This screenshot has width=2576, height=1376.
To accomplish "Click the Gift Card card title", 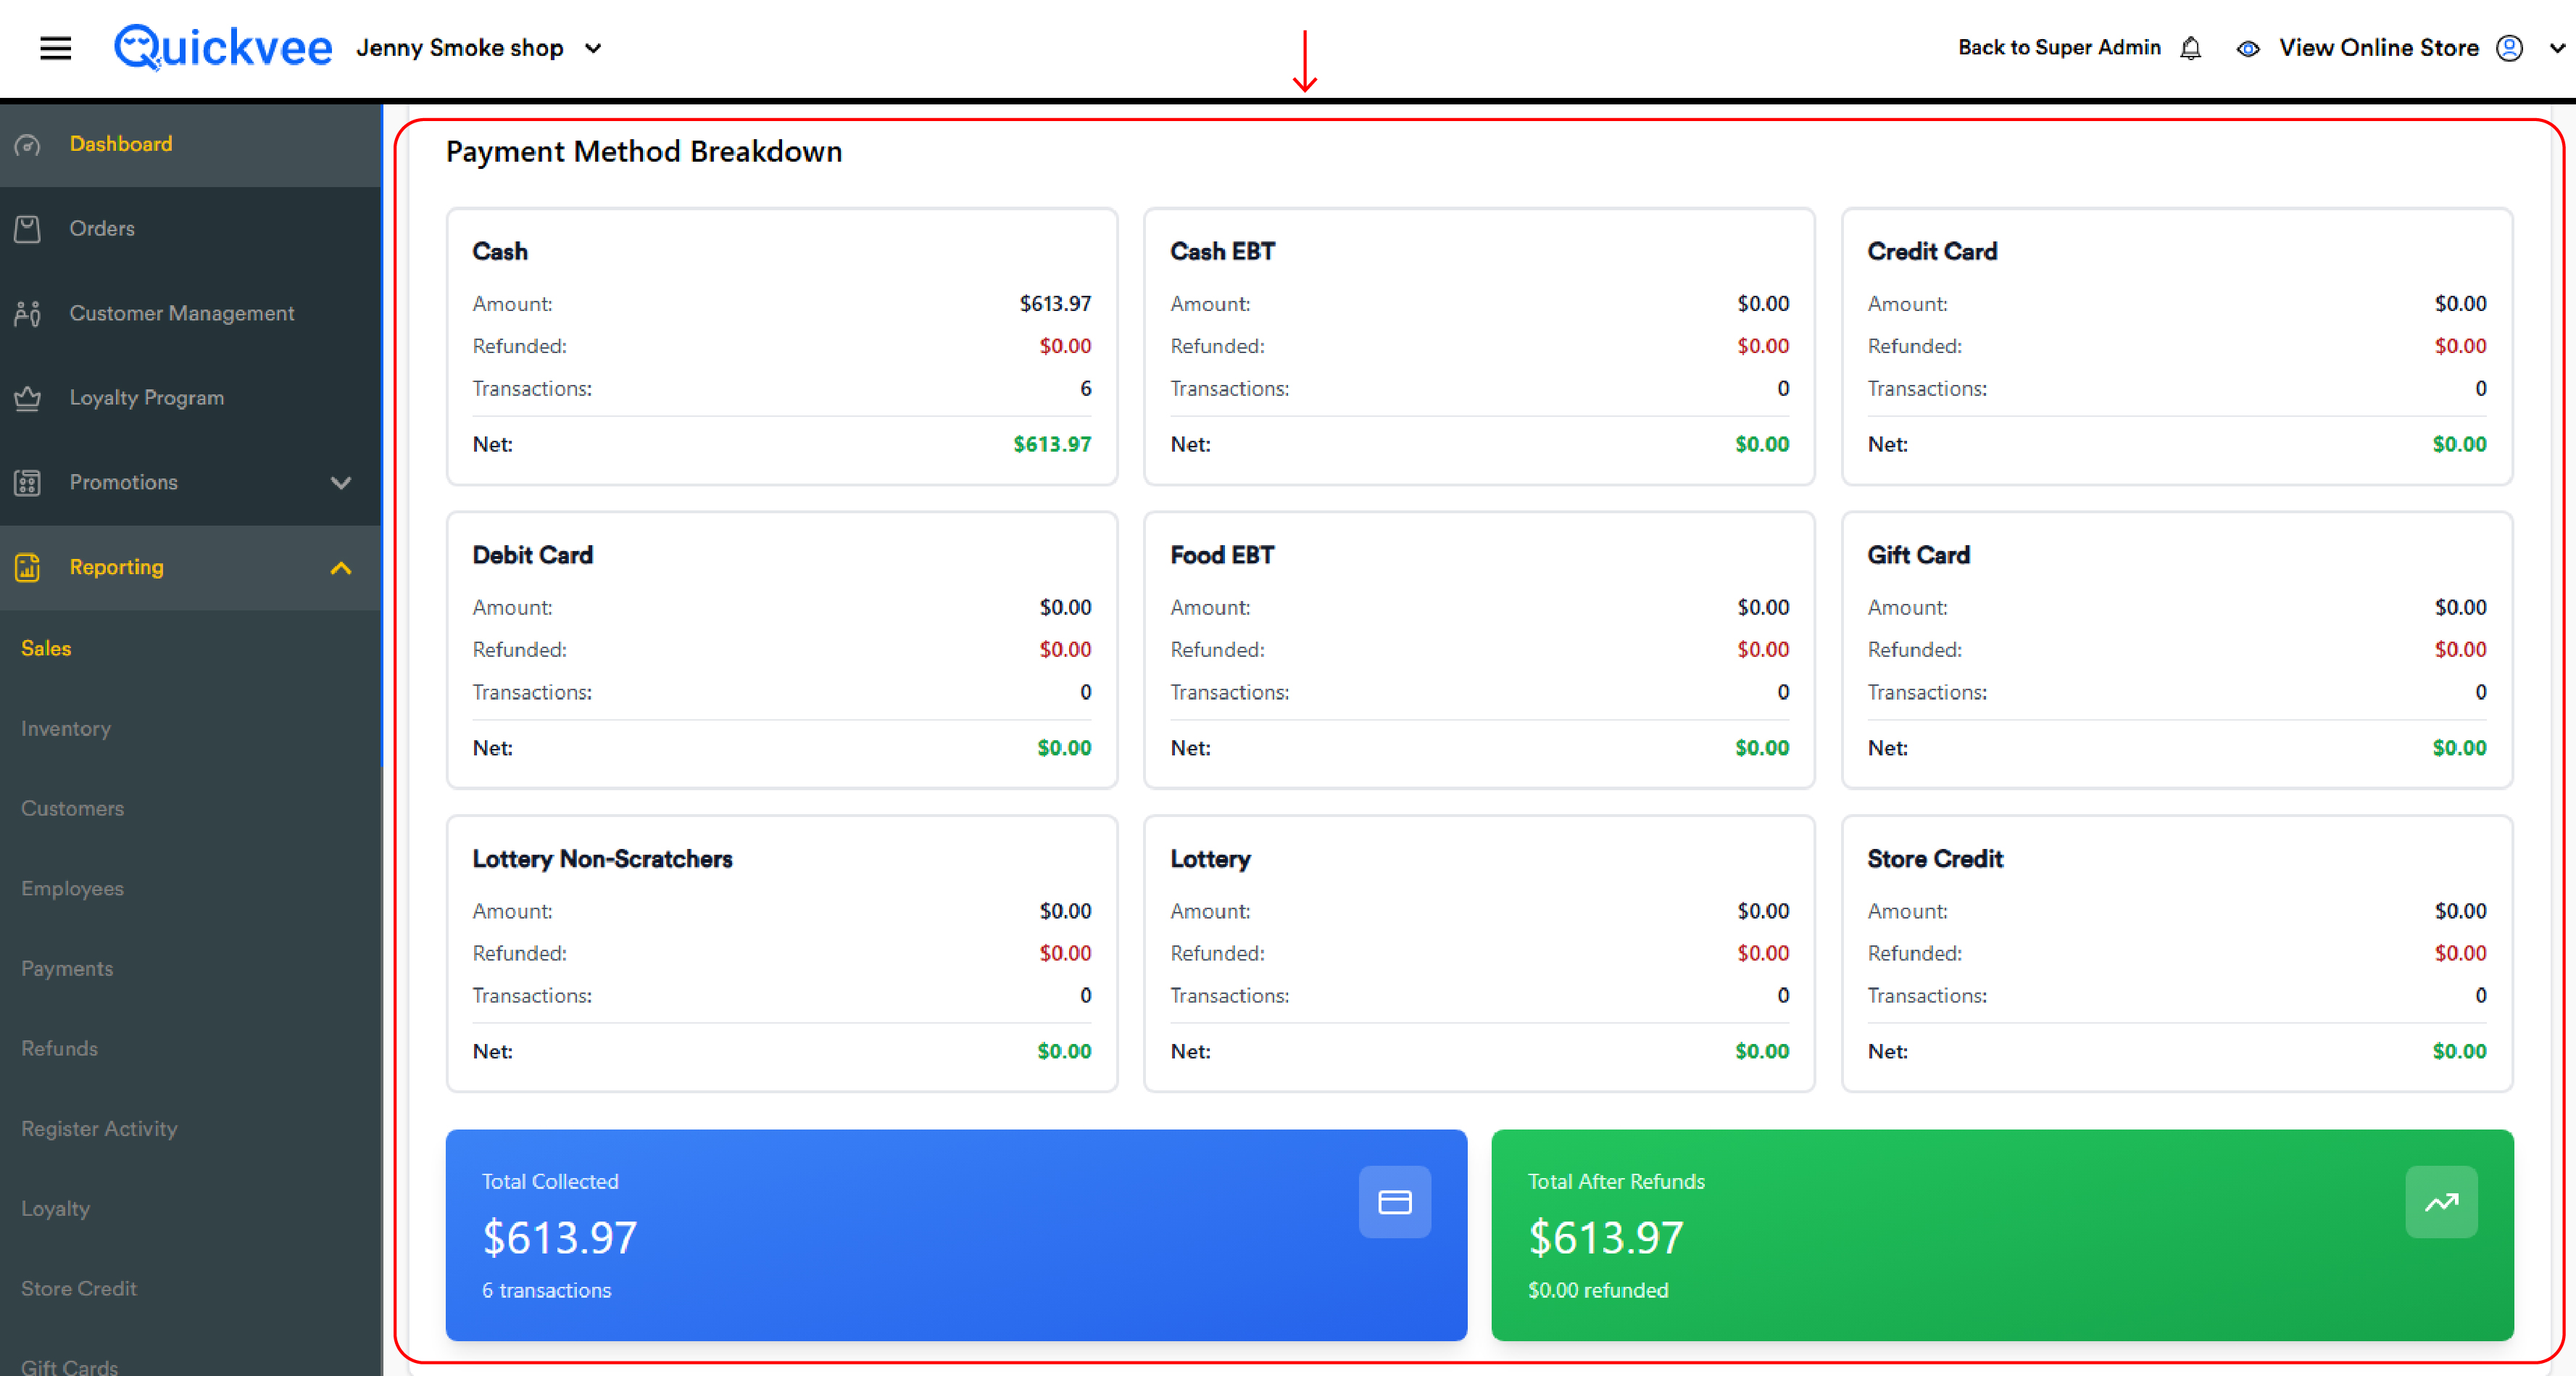I will [1918, 555].
